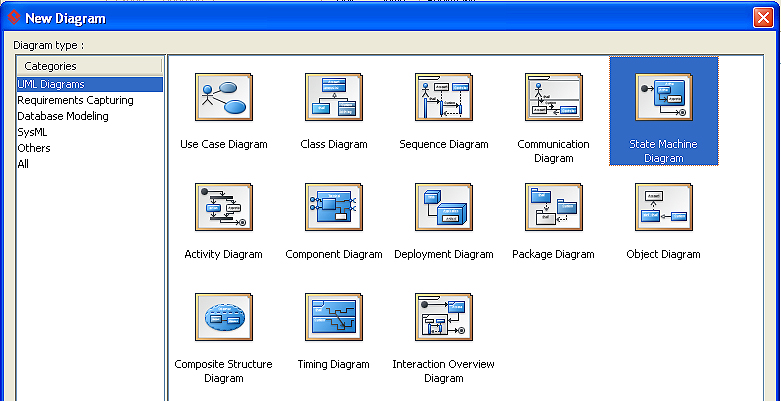Choose the Activity Diagram icon
This screenshot has height=401, width=781.
[224, 207]
